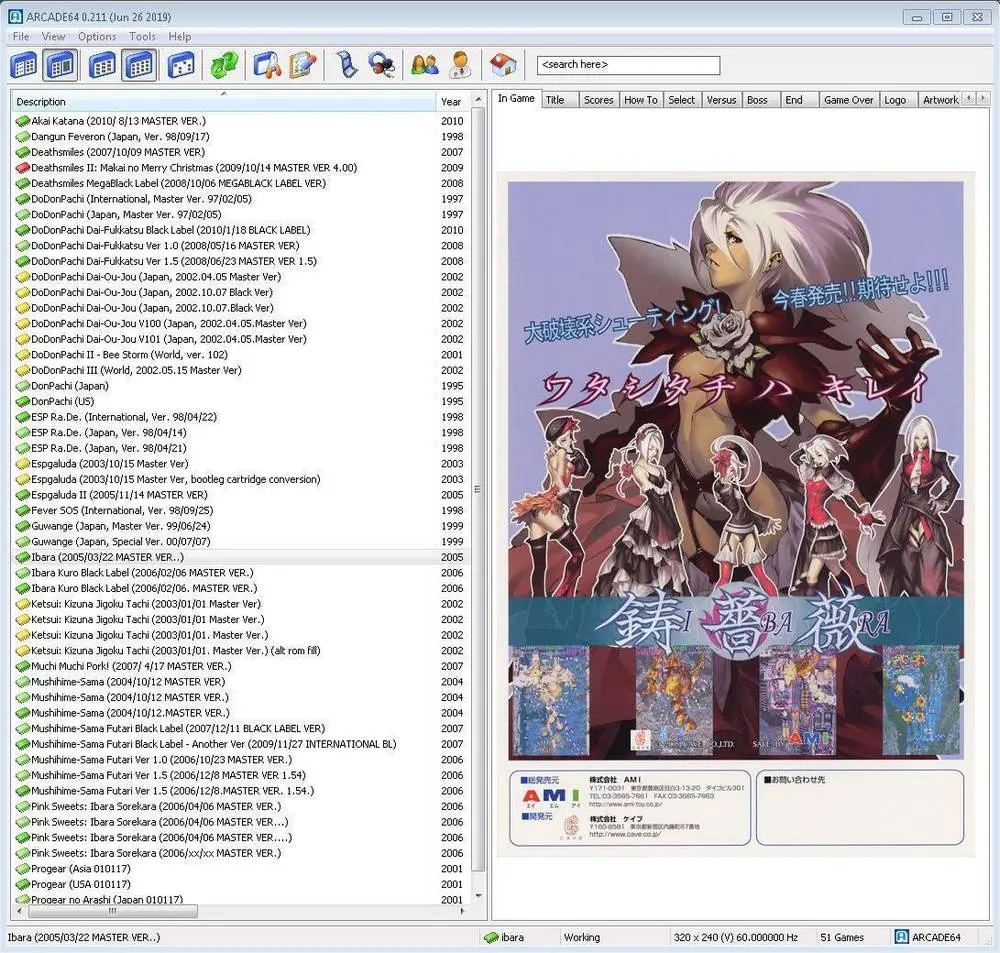
Task: Click 'Working' status in status bar
Action: click(x=582, y=938)
